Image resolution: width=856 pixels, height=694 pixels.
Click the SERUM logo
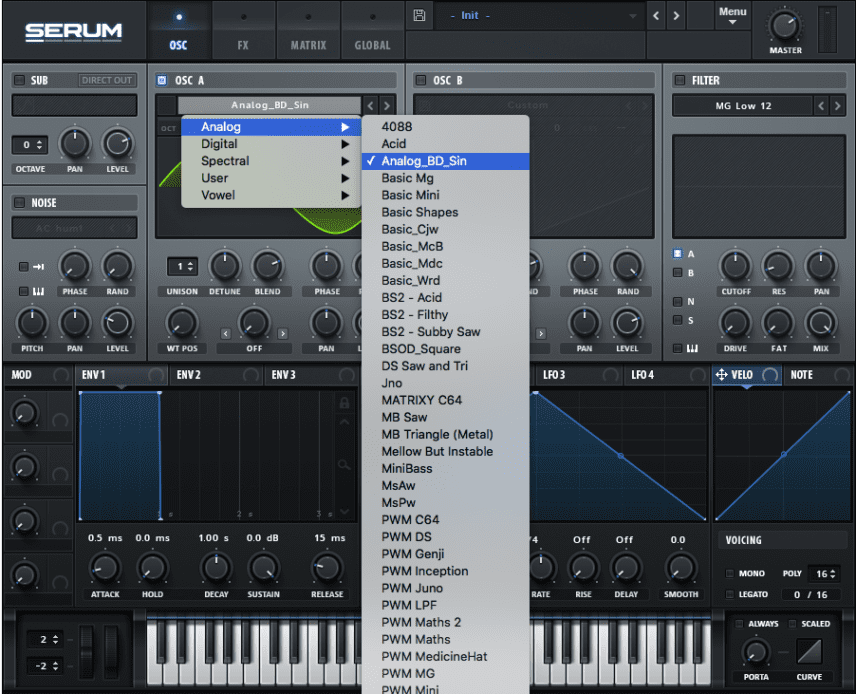[74, 32]
